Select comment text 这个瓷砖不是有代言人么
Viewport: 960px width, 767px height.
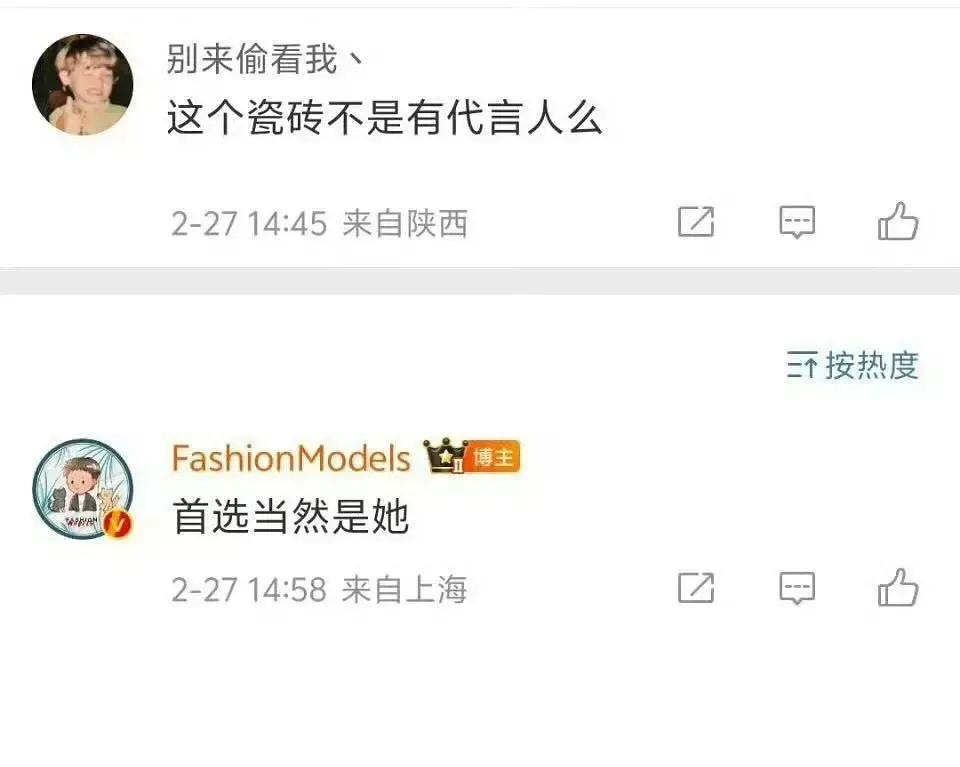(x=384, y=118)
